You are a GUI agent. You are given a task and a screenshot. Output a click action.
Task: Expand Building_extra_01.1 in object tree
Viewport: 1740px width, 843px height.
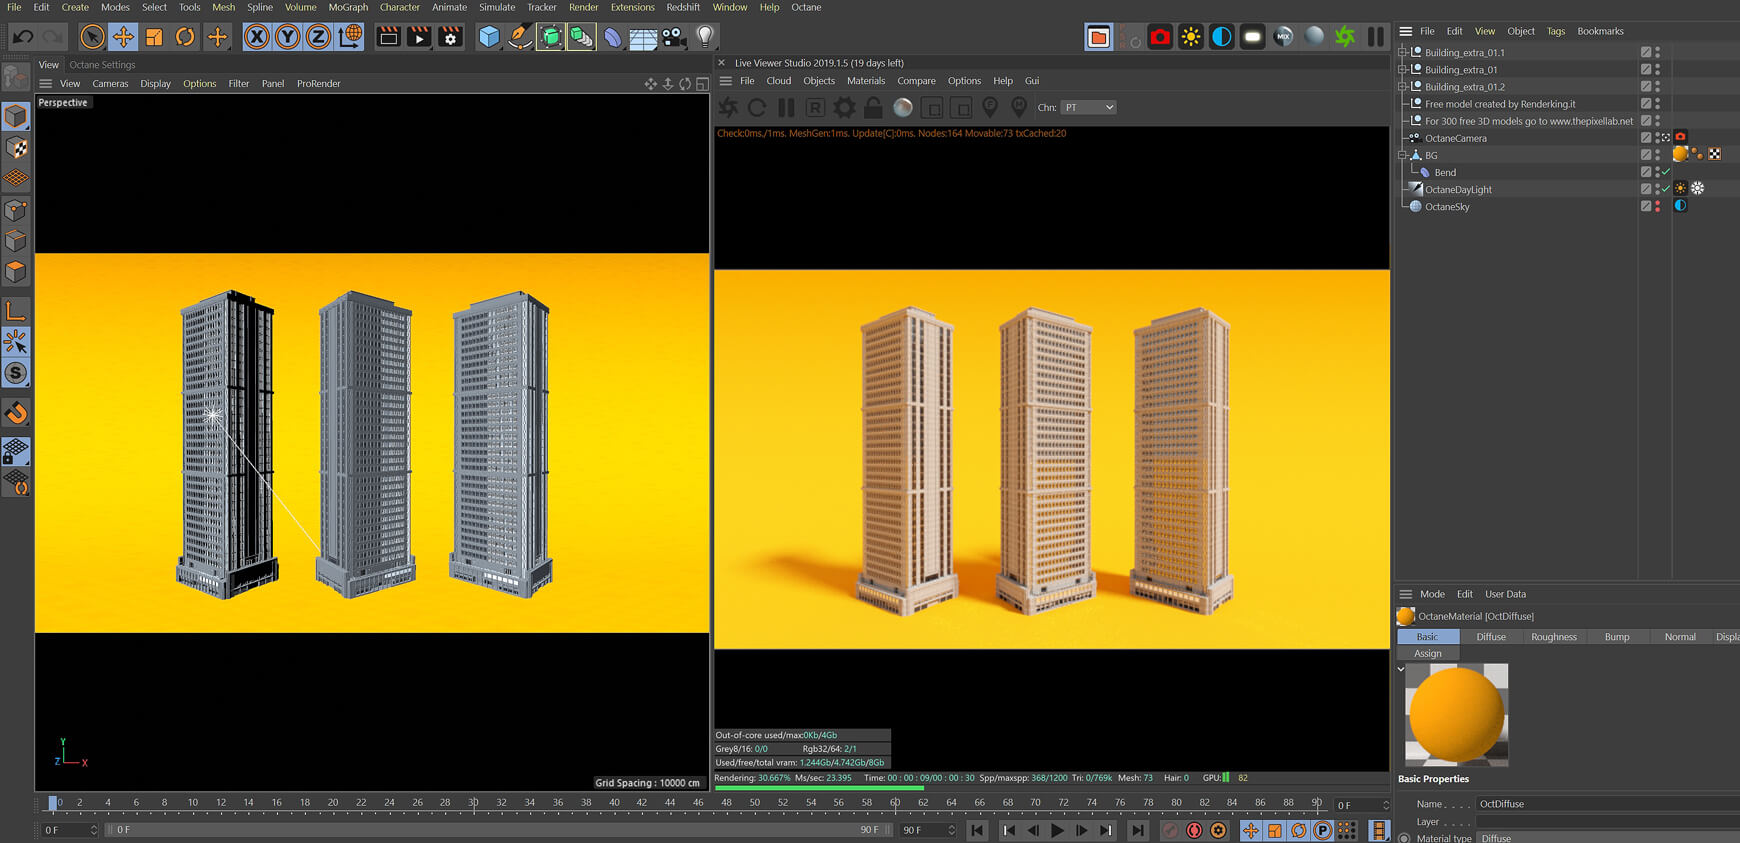[x=1402, y=52]
